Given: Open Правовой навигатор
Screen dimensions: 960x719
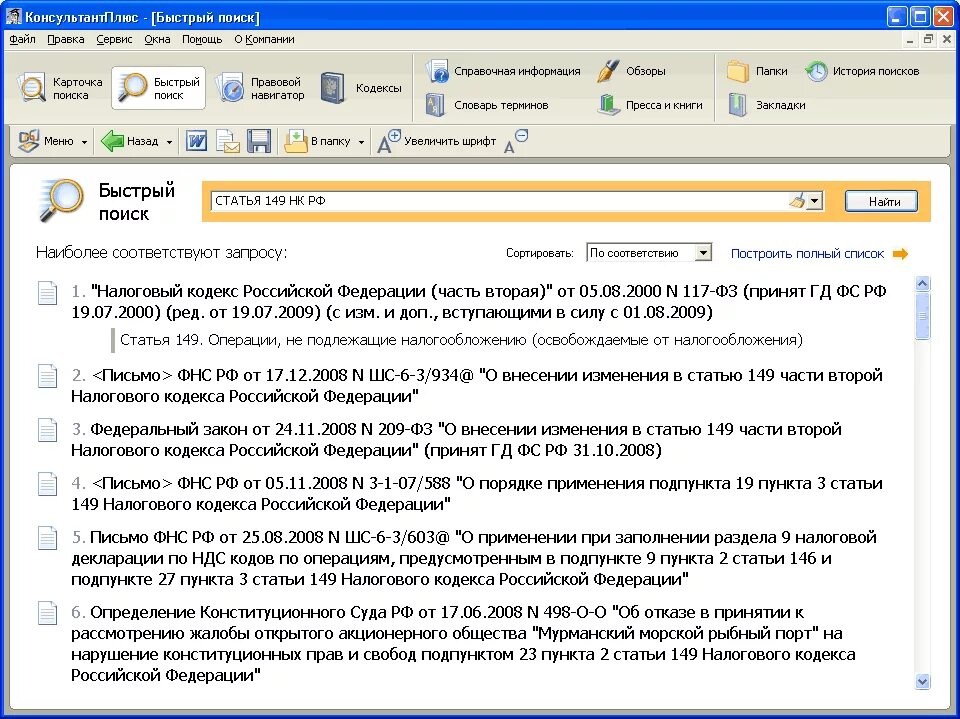Looking at the screenshot, I should pyautogui.click(x=261, y=88).
